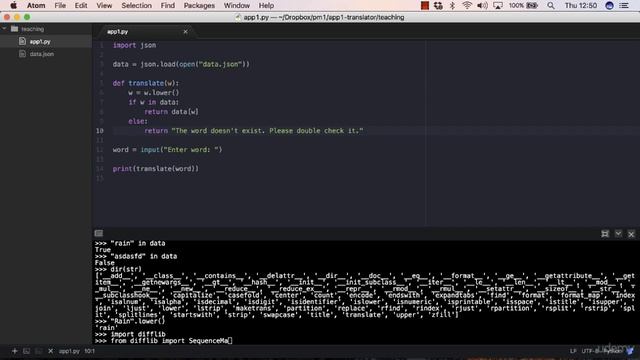Click the json.load data assignment line
Image resolution: width=640 pixels, height=360 pixels.
point(181,64)
